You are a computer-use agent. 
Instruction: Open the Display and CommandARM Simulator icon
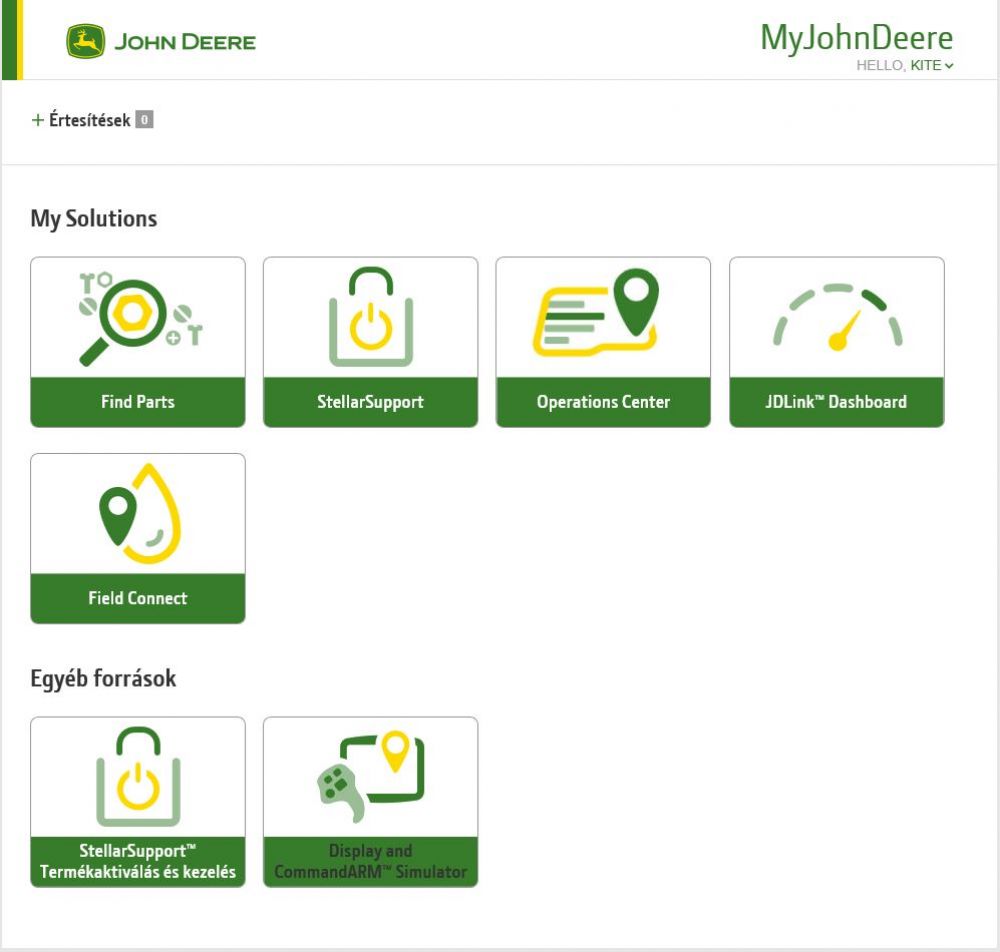click(371, 777)
